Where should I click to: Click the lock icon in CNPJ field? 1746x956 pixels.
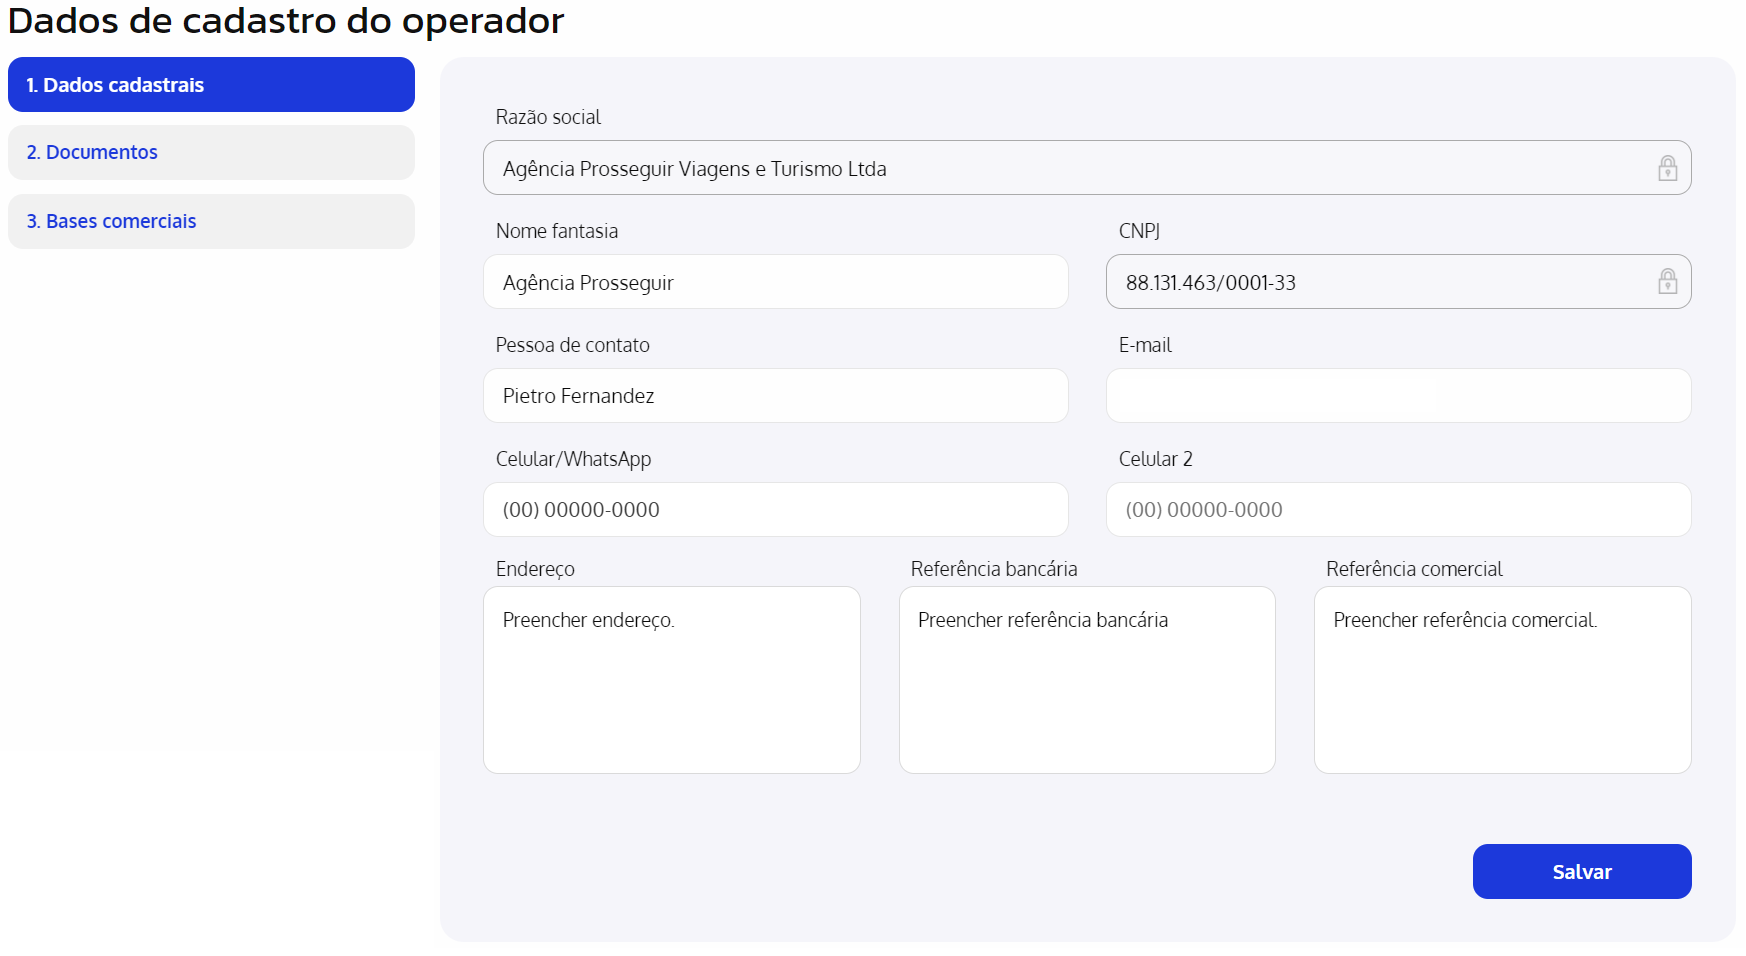tap(1667, 282)
